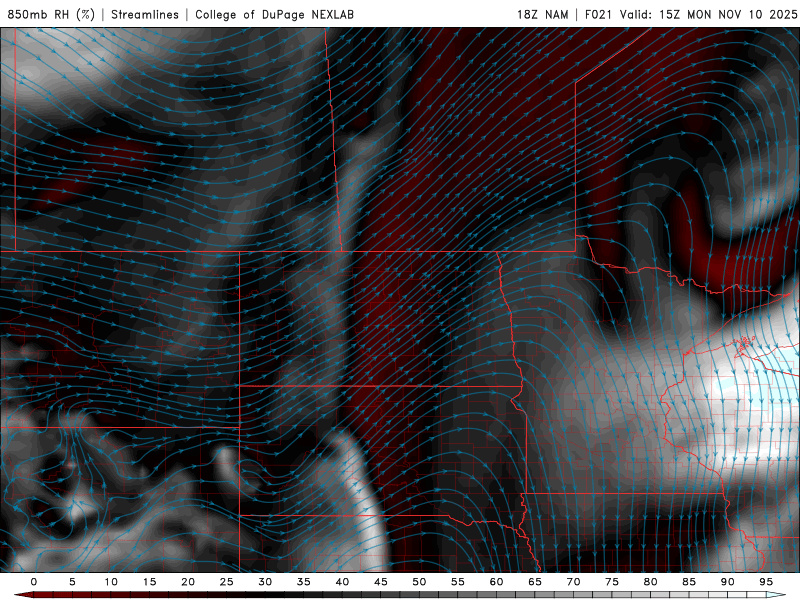The width and height of the screenshot is (800, 600).
Task: Select the "70" RH legend number
Action: pos(573,582)
